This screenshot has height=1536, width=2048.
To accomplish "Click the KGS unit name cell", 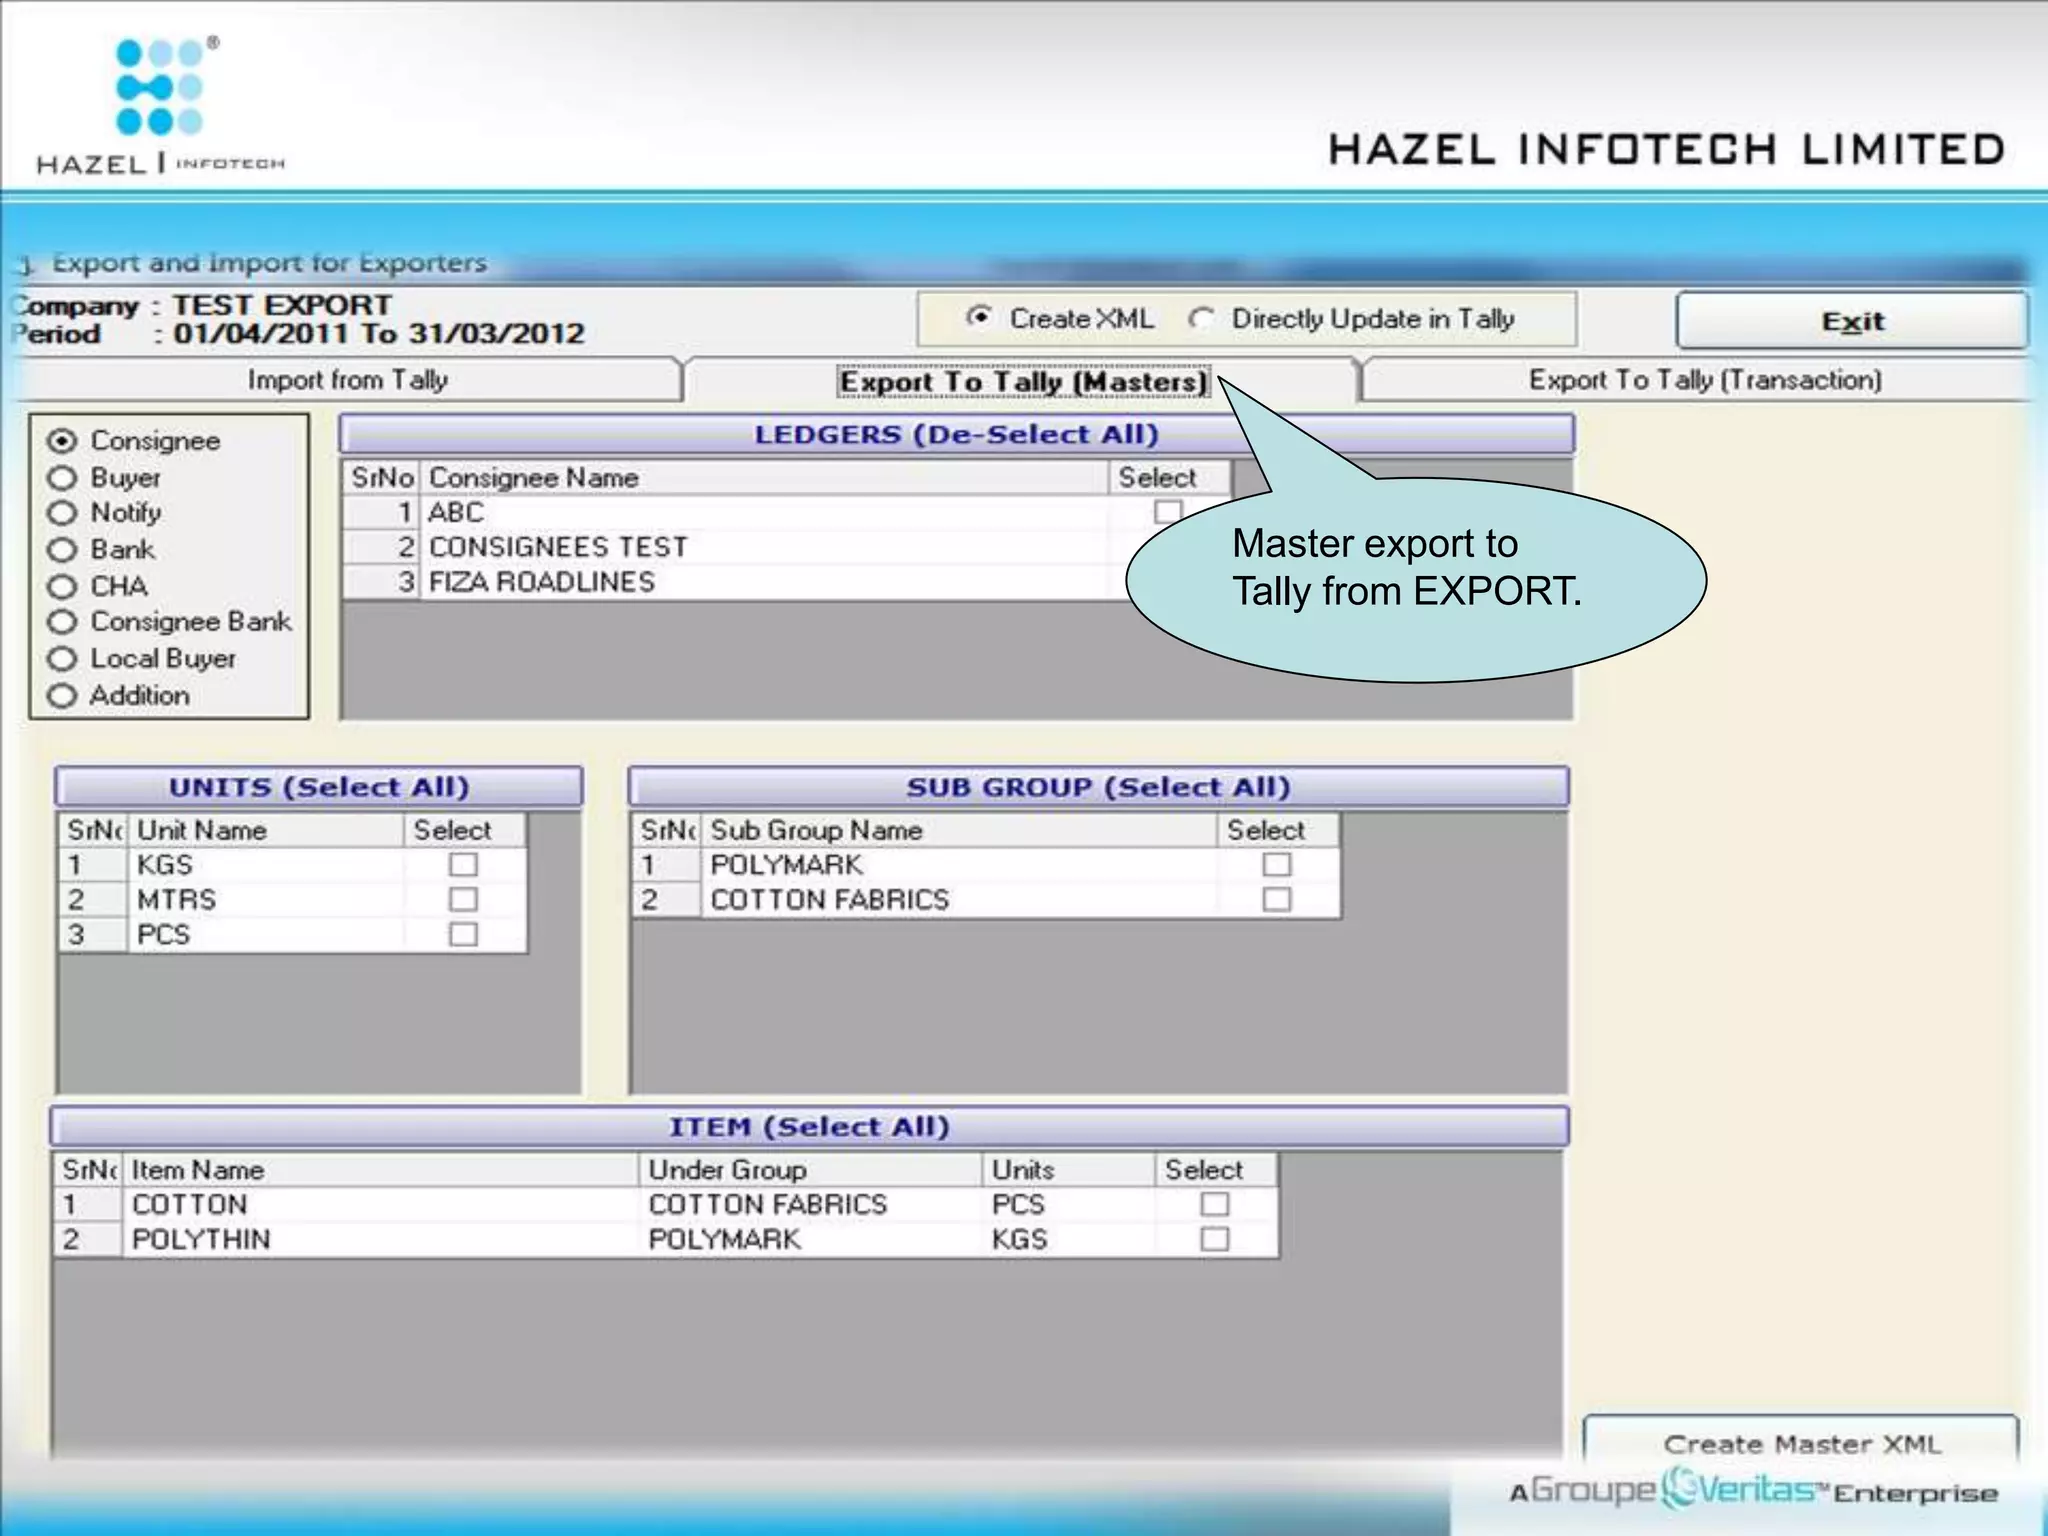I will coord(266,865).
